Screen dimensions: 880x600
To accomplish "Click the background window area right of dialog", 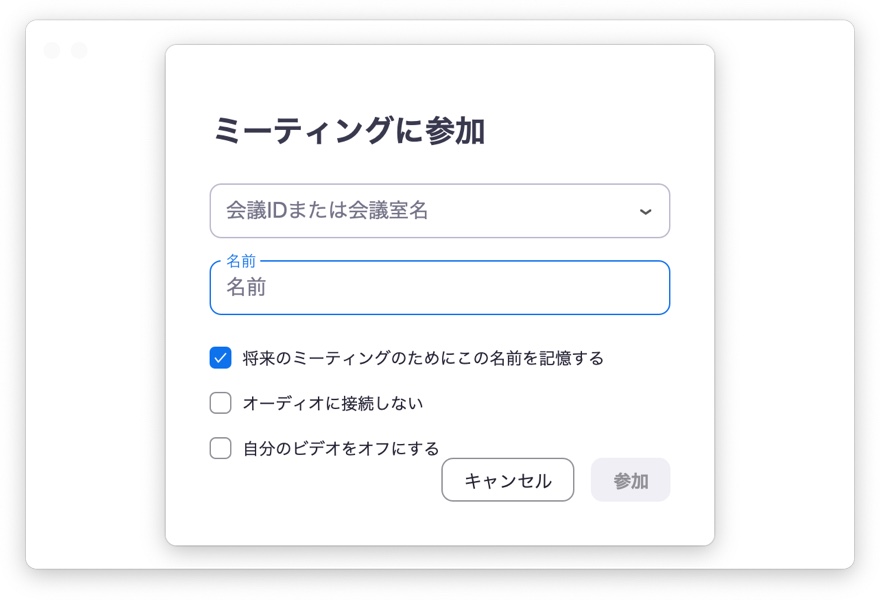I will 785,300.
